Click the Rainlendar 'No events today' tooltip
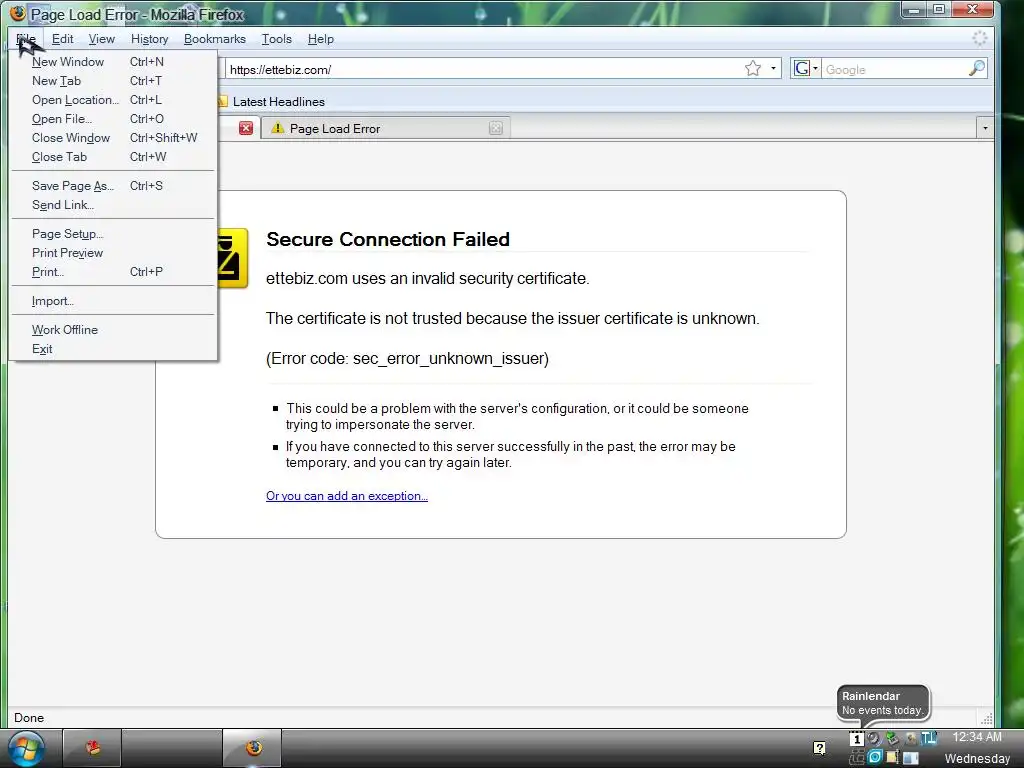 883,703
